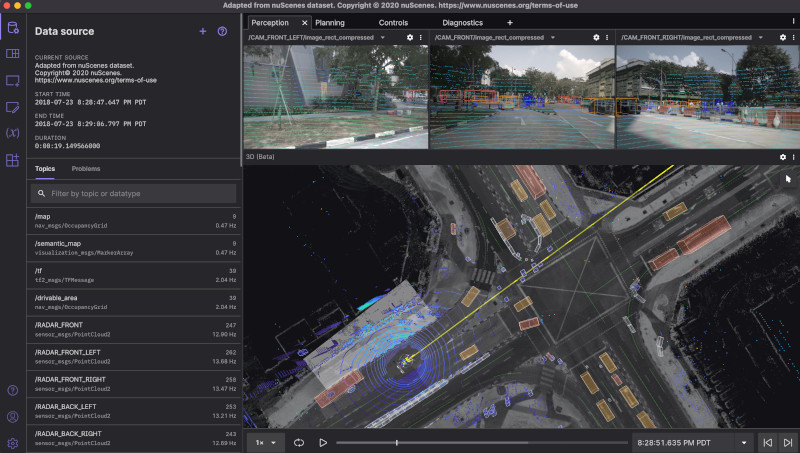
Task: Open settings gear of CAM_FRONT image panel
Action: tap(595, 37)
